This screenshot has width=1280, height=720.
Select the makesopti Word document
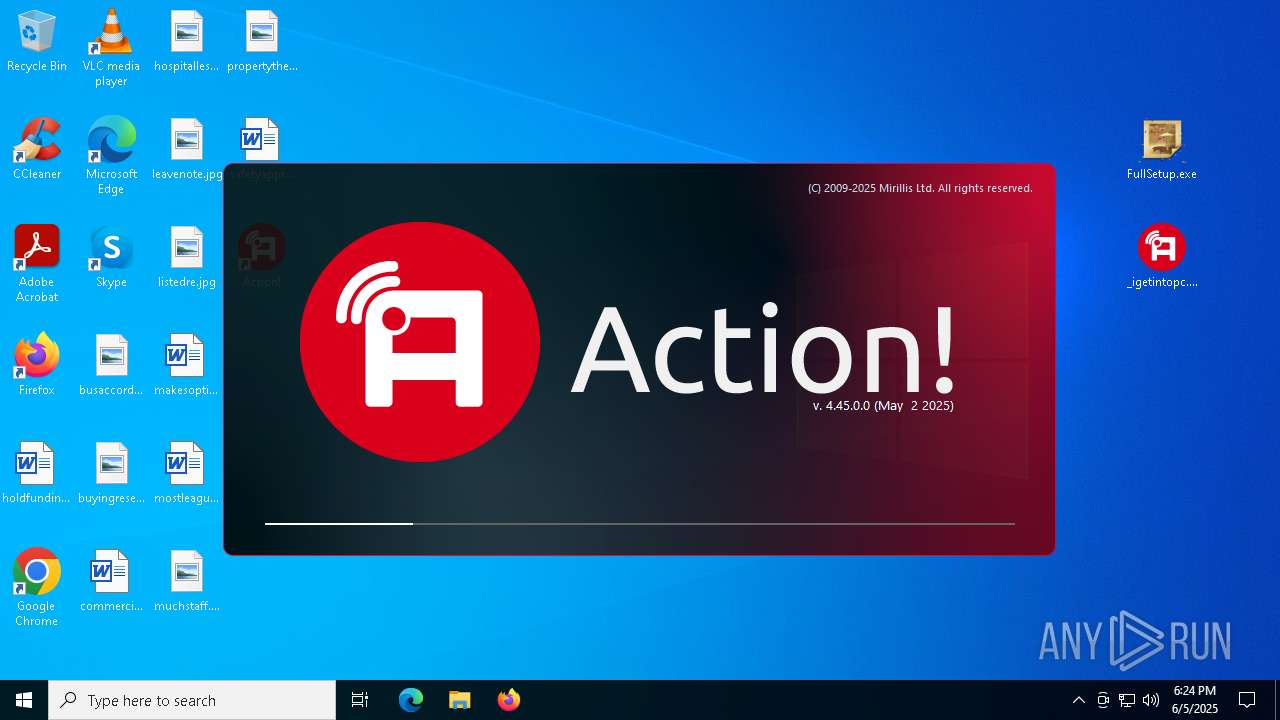pyautogui.click(x=186, y=365)
